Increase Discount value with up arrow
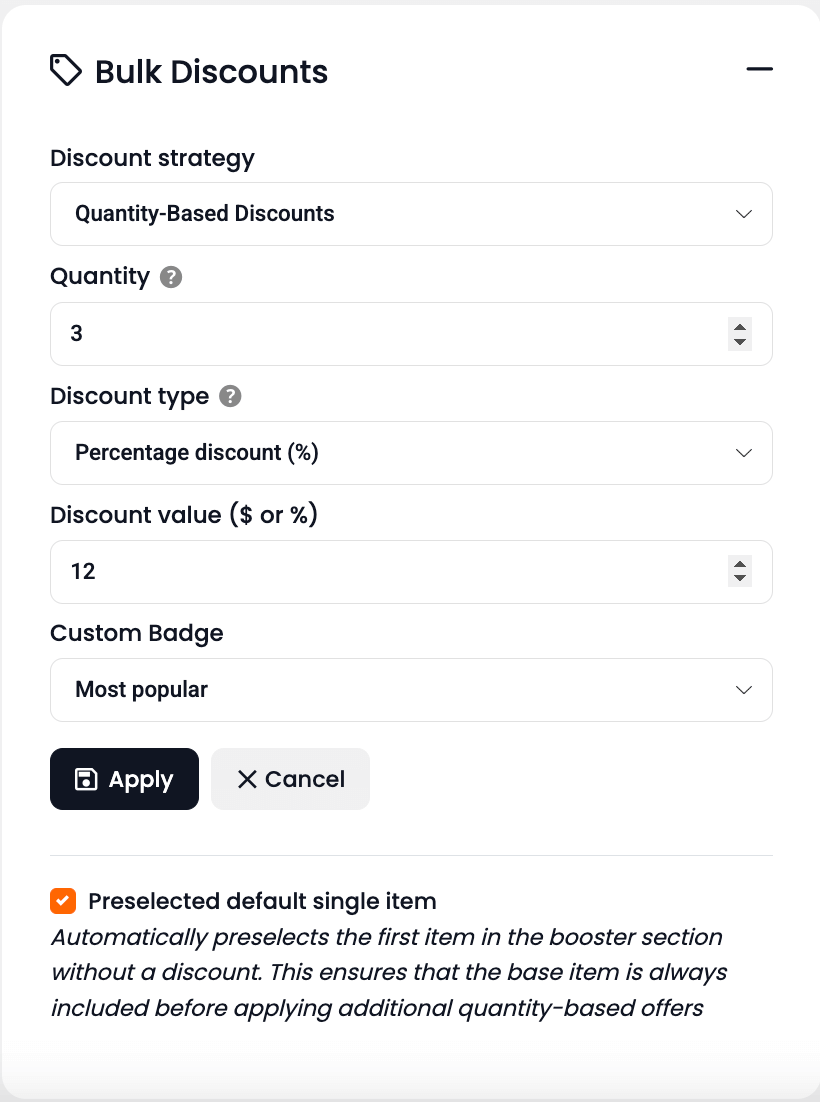The width and height of the screenshot is (820, 1102). 740,564
